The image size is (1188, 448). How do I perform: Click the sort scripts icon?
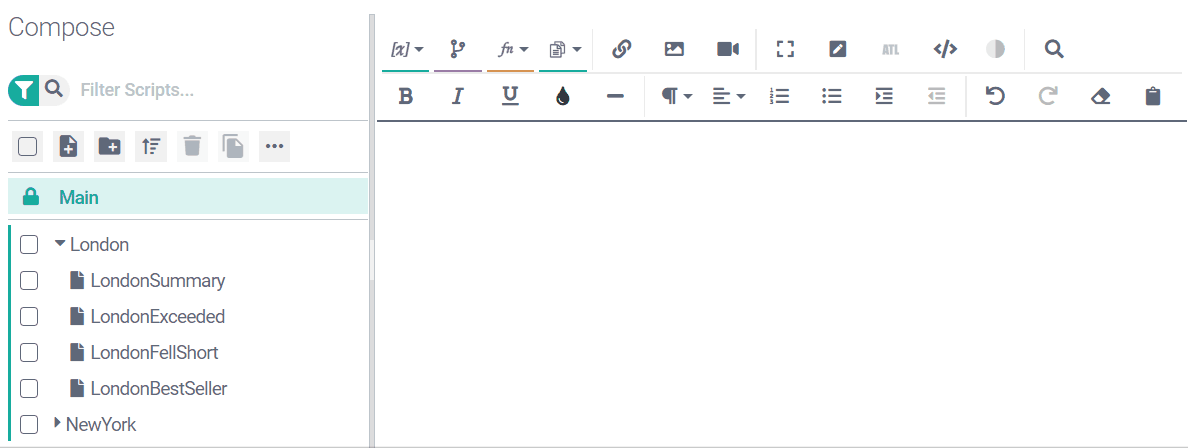click(151, 146)
